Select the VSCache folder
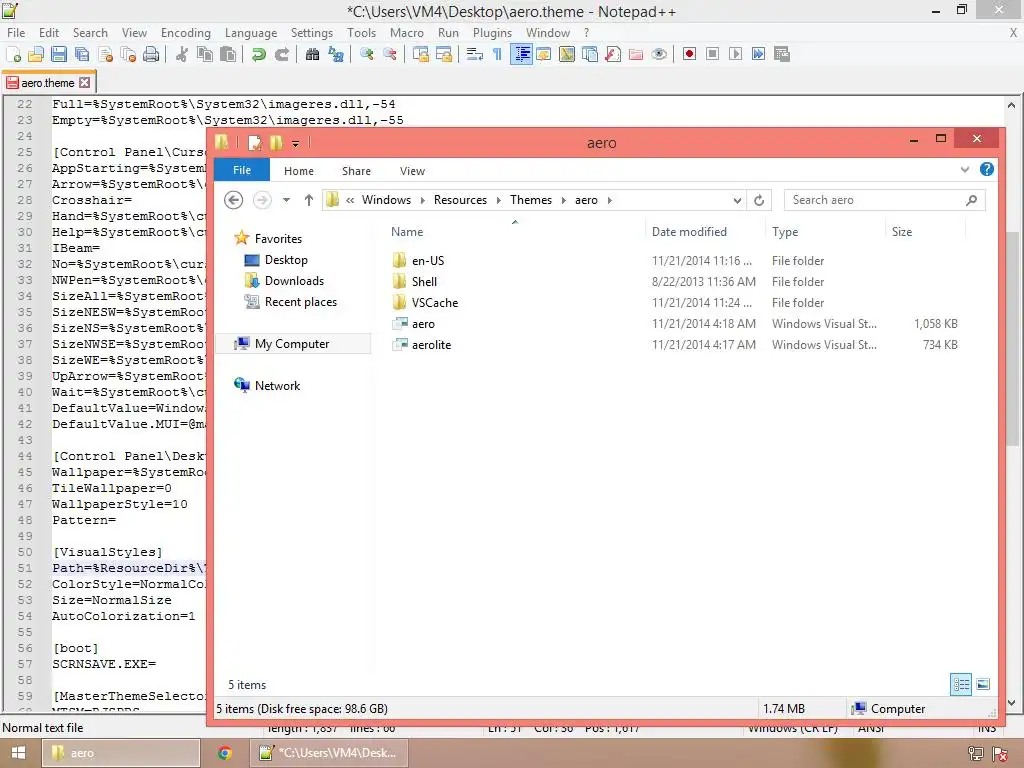 434,302
